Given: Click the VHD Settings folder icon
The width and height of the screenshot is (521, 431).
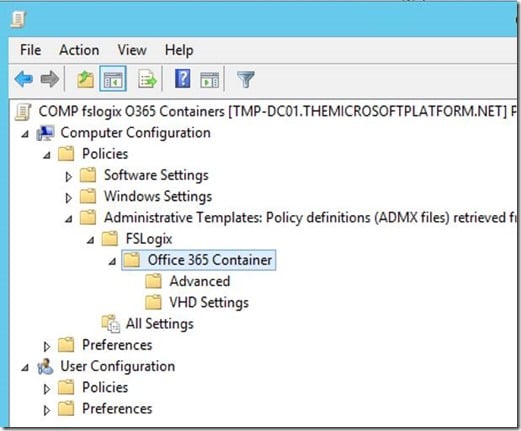Looking at the screenshot, I should pyautogui.click(x=153, y=302).
